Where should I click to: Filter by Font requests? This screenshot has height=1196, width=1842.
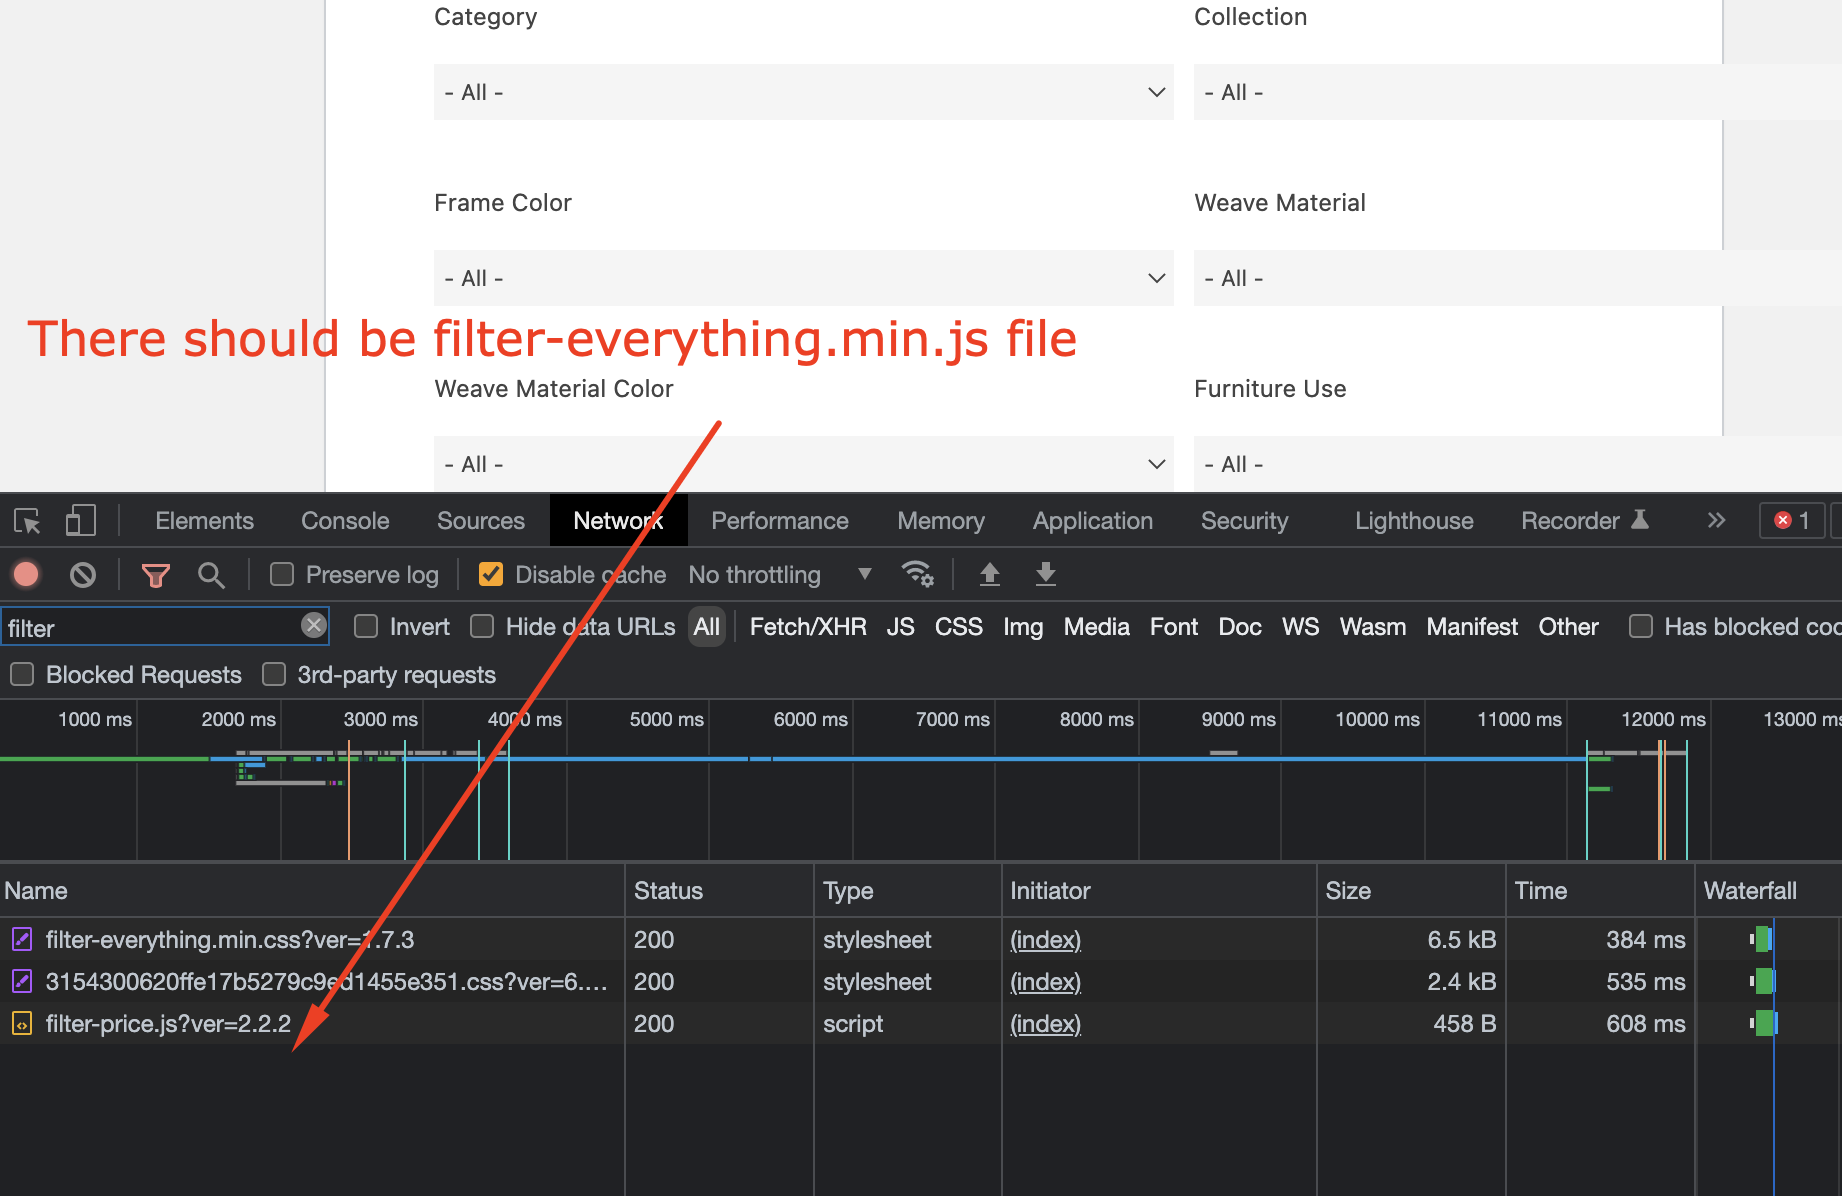(x=1174, y=627)
